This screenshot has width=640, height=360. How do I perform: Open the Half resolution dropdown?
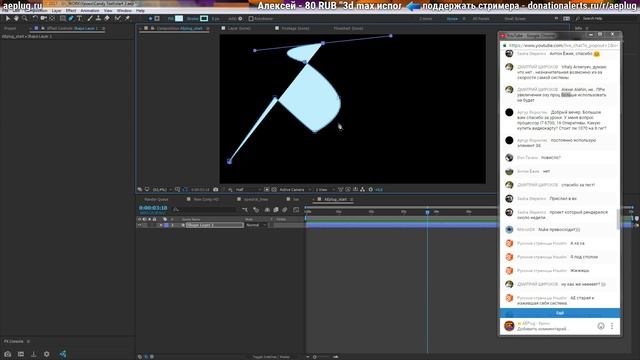click(248, 190)
